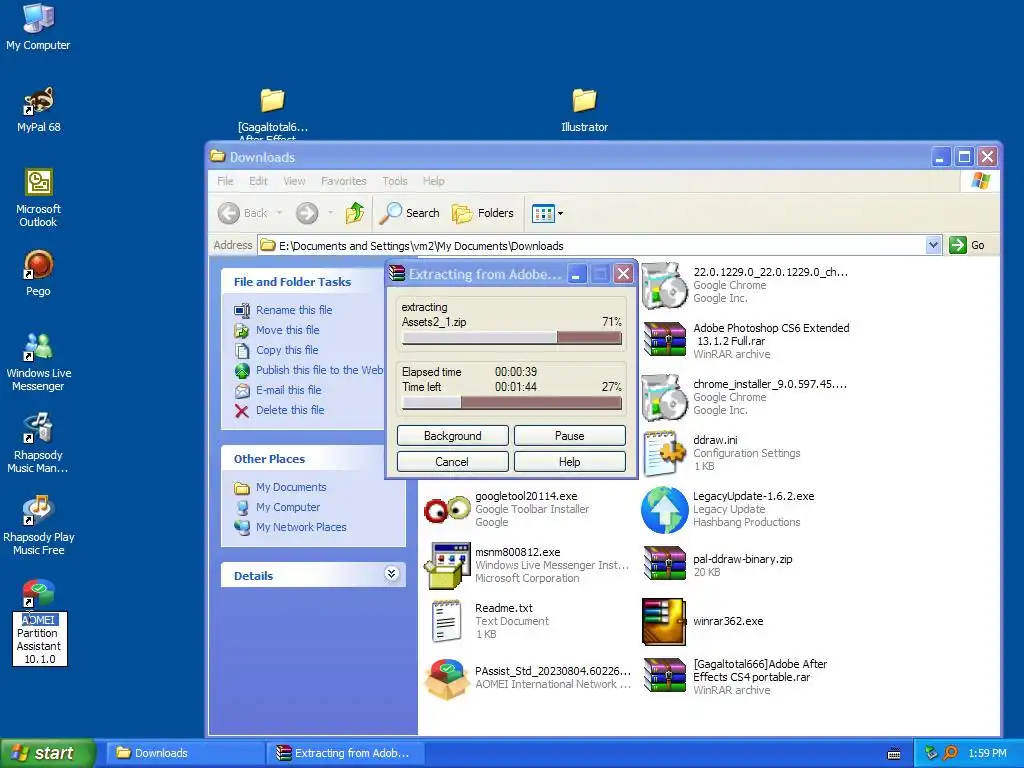Go up one folder level
The height and width of the screenshot is (768, 1024).
(355, 213)
